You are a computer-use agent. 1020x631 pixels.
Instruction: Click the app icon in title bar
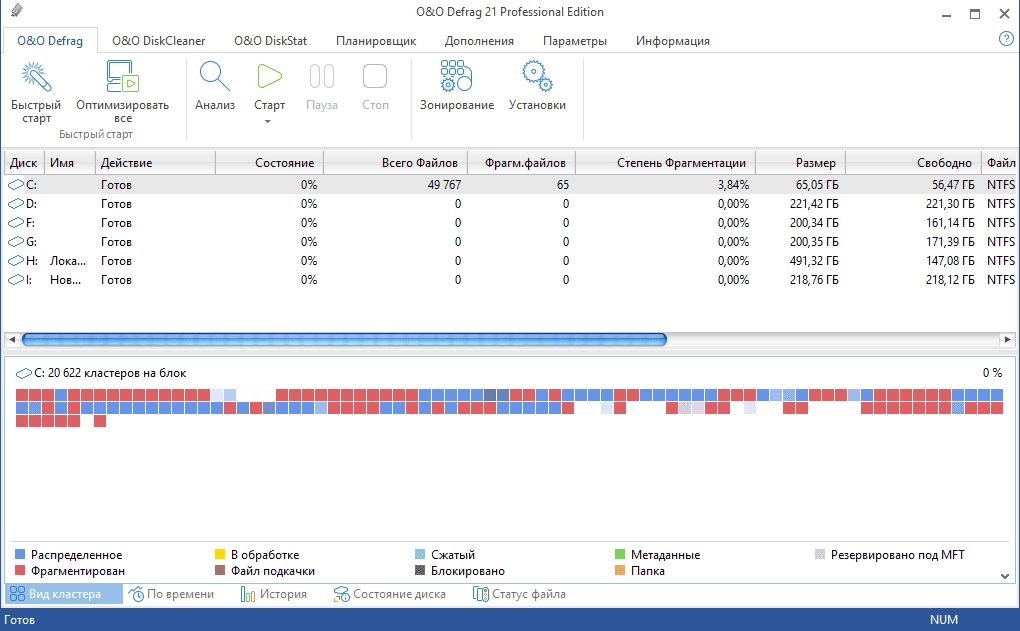click(17, 10)
